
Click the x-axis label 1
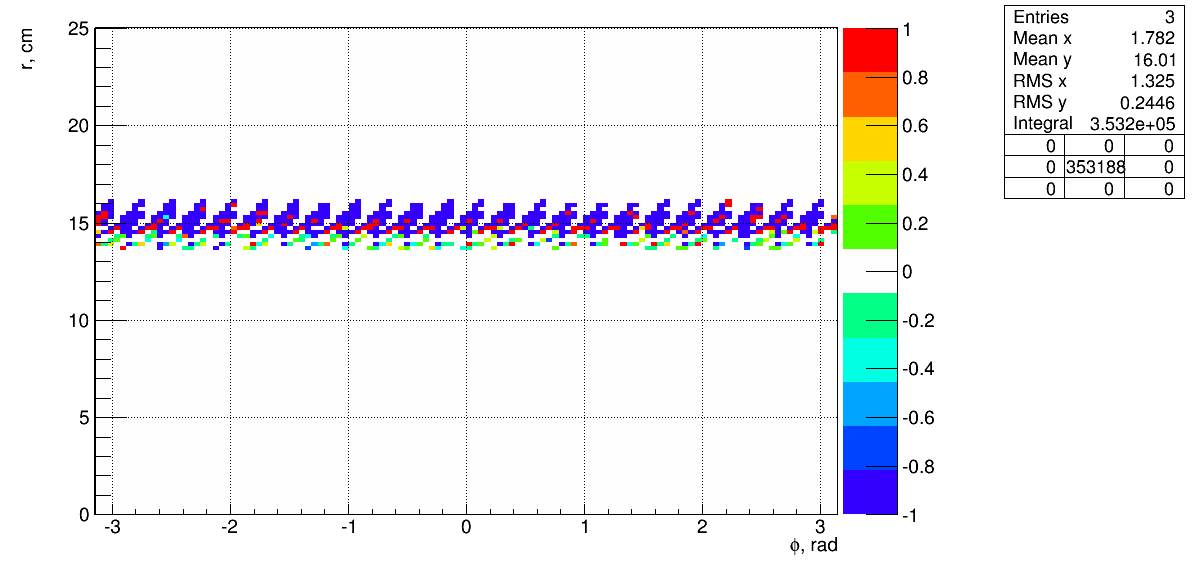pyautogui.click(x=584, y=528)
